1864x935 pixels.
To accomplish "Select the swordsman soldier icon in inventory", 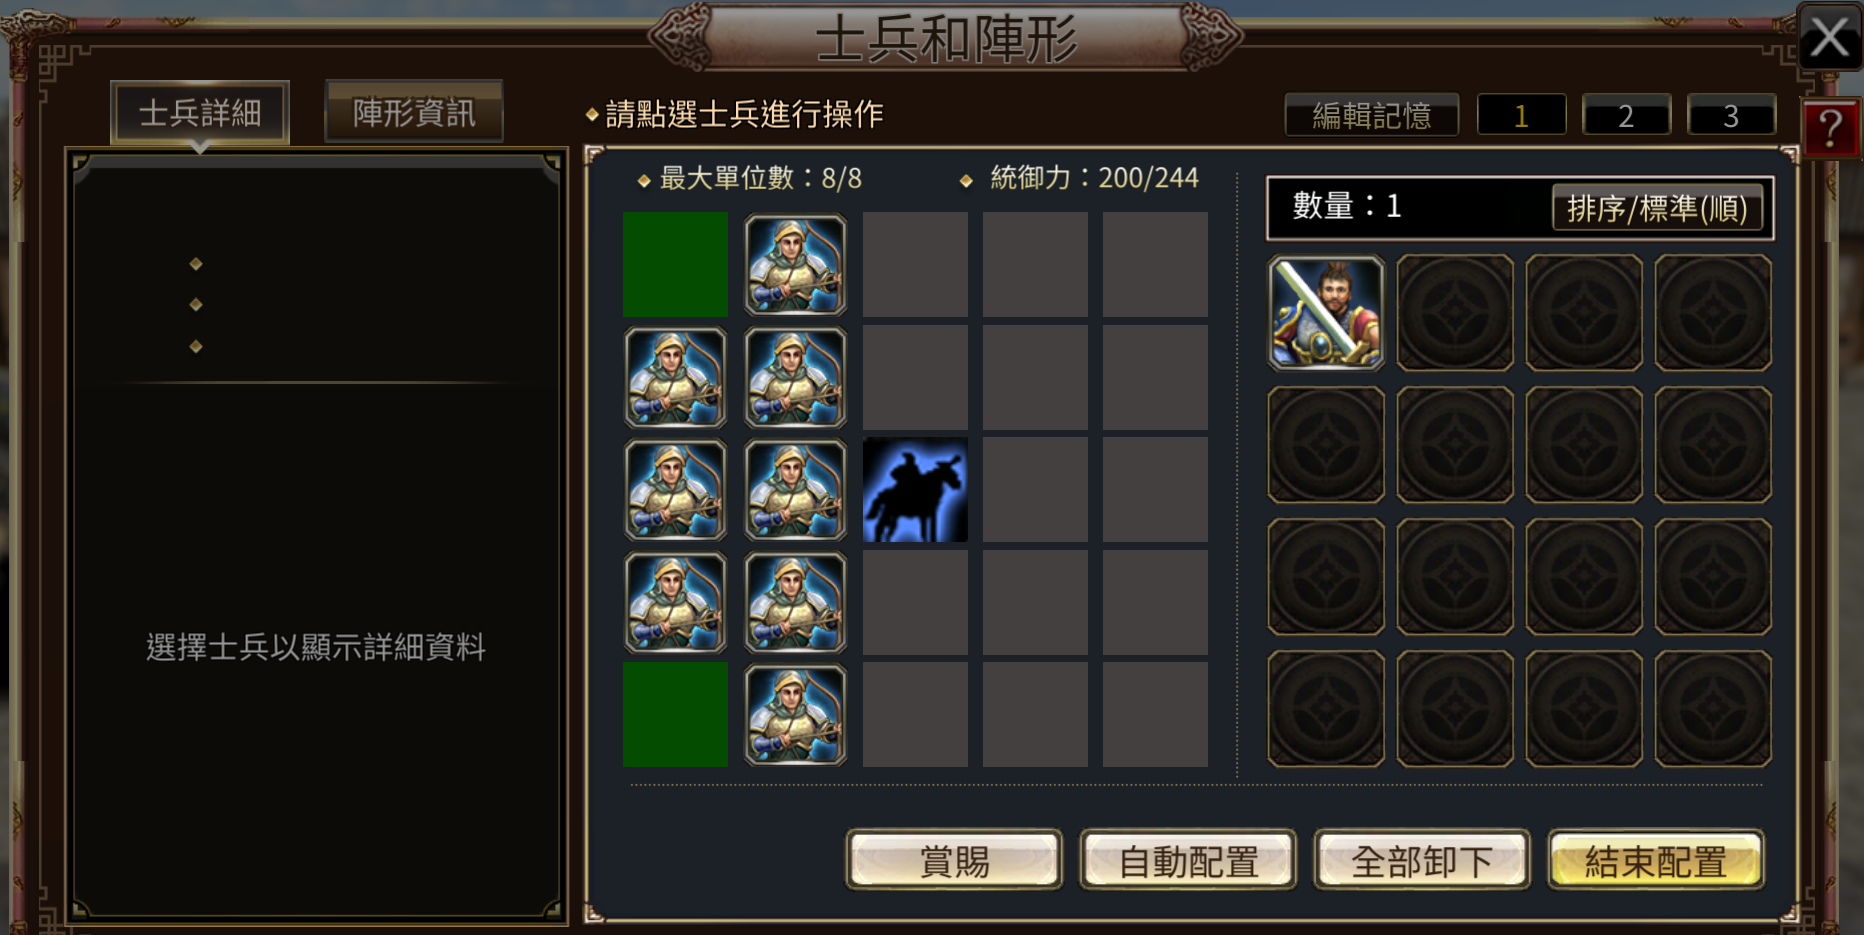I will 1326,312.
